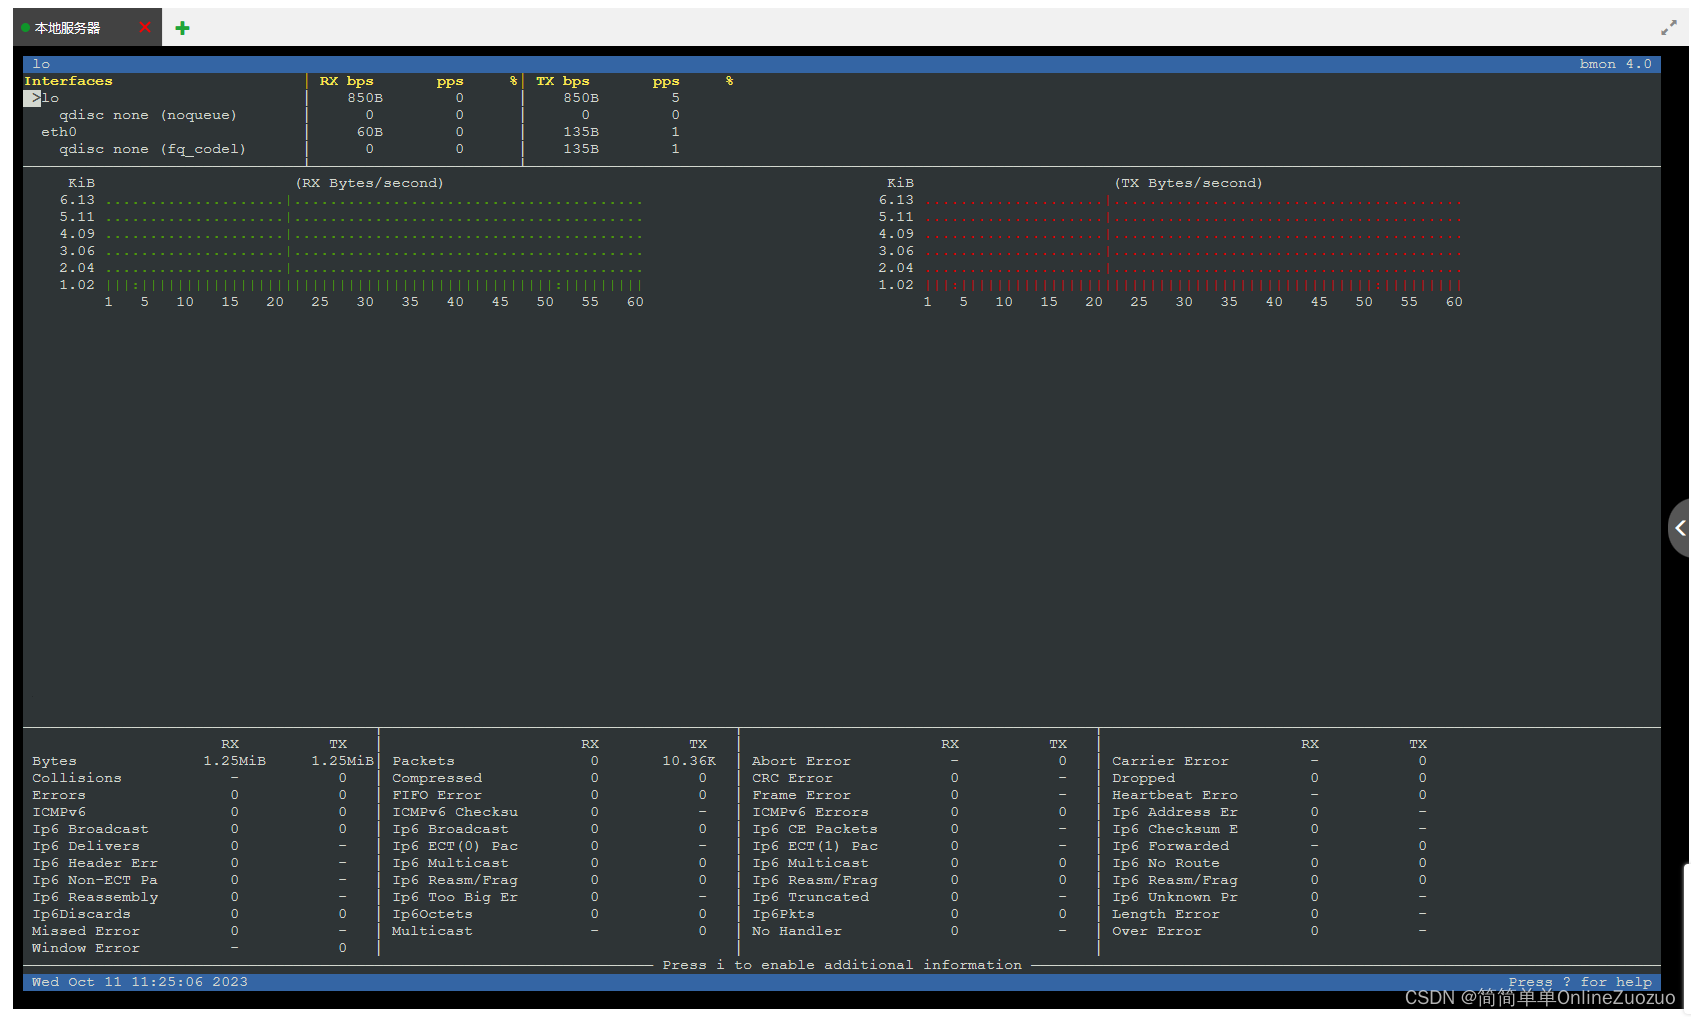Expand the side panel with the left chevron

click(1680, 528)
